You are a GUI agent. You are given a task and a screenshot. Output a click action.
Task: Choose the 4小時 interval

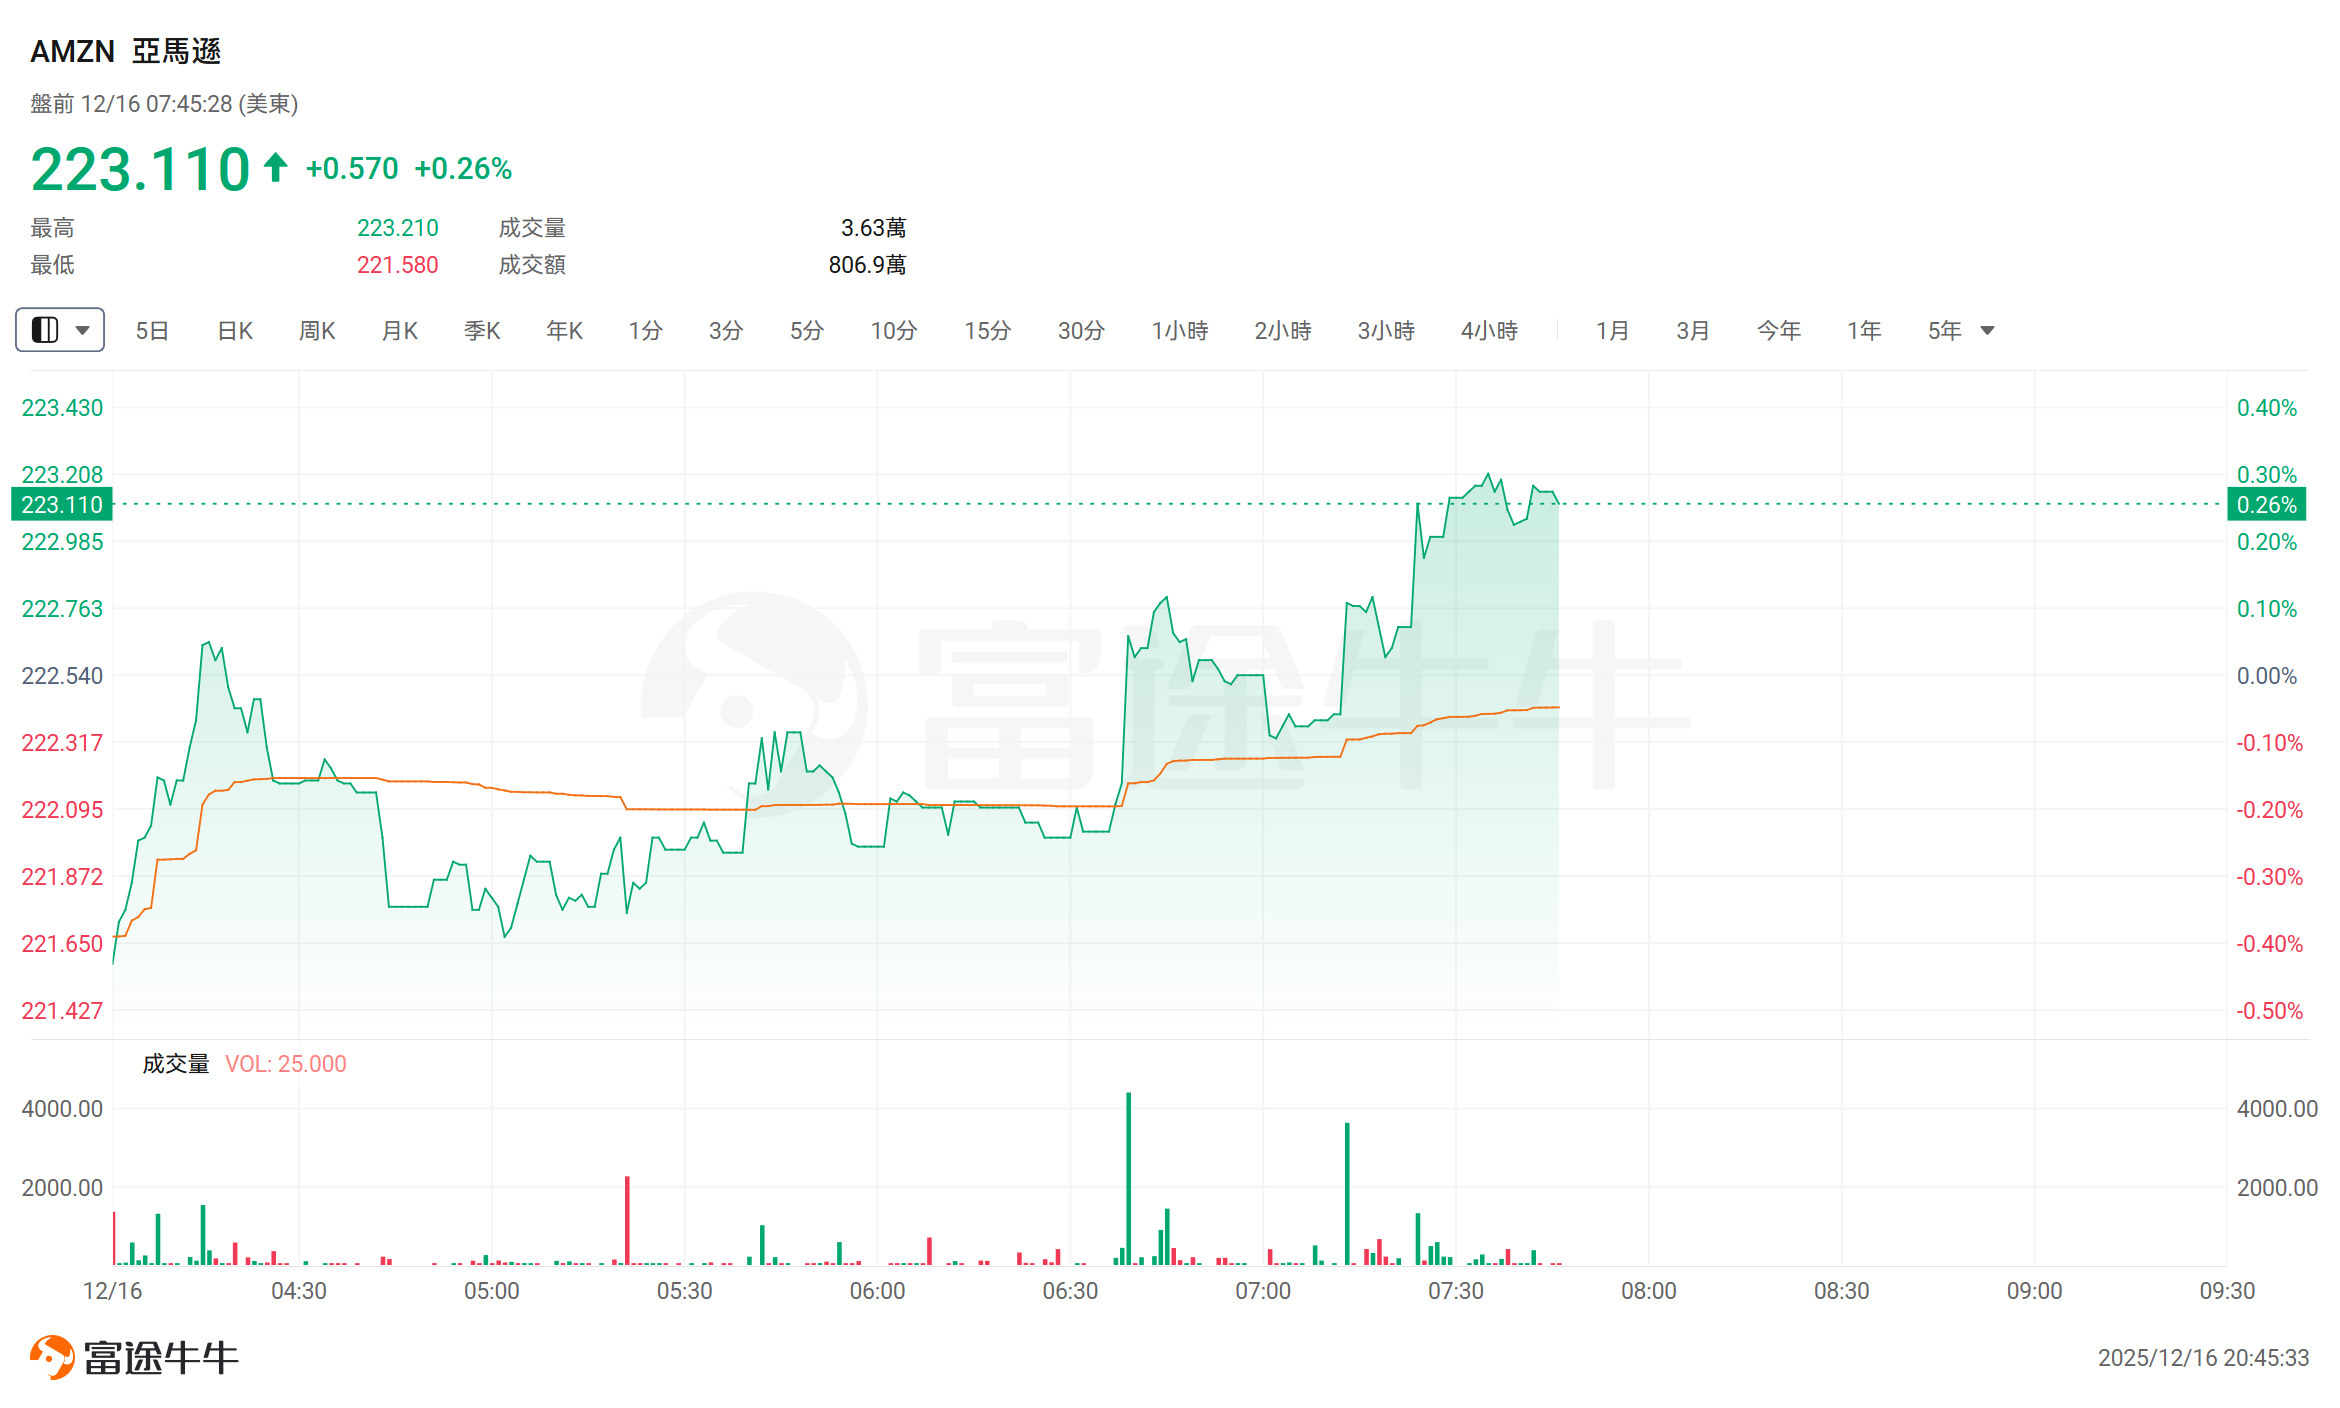pos(1489,331)
